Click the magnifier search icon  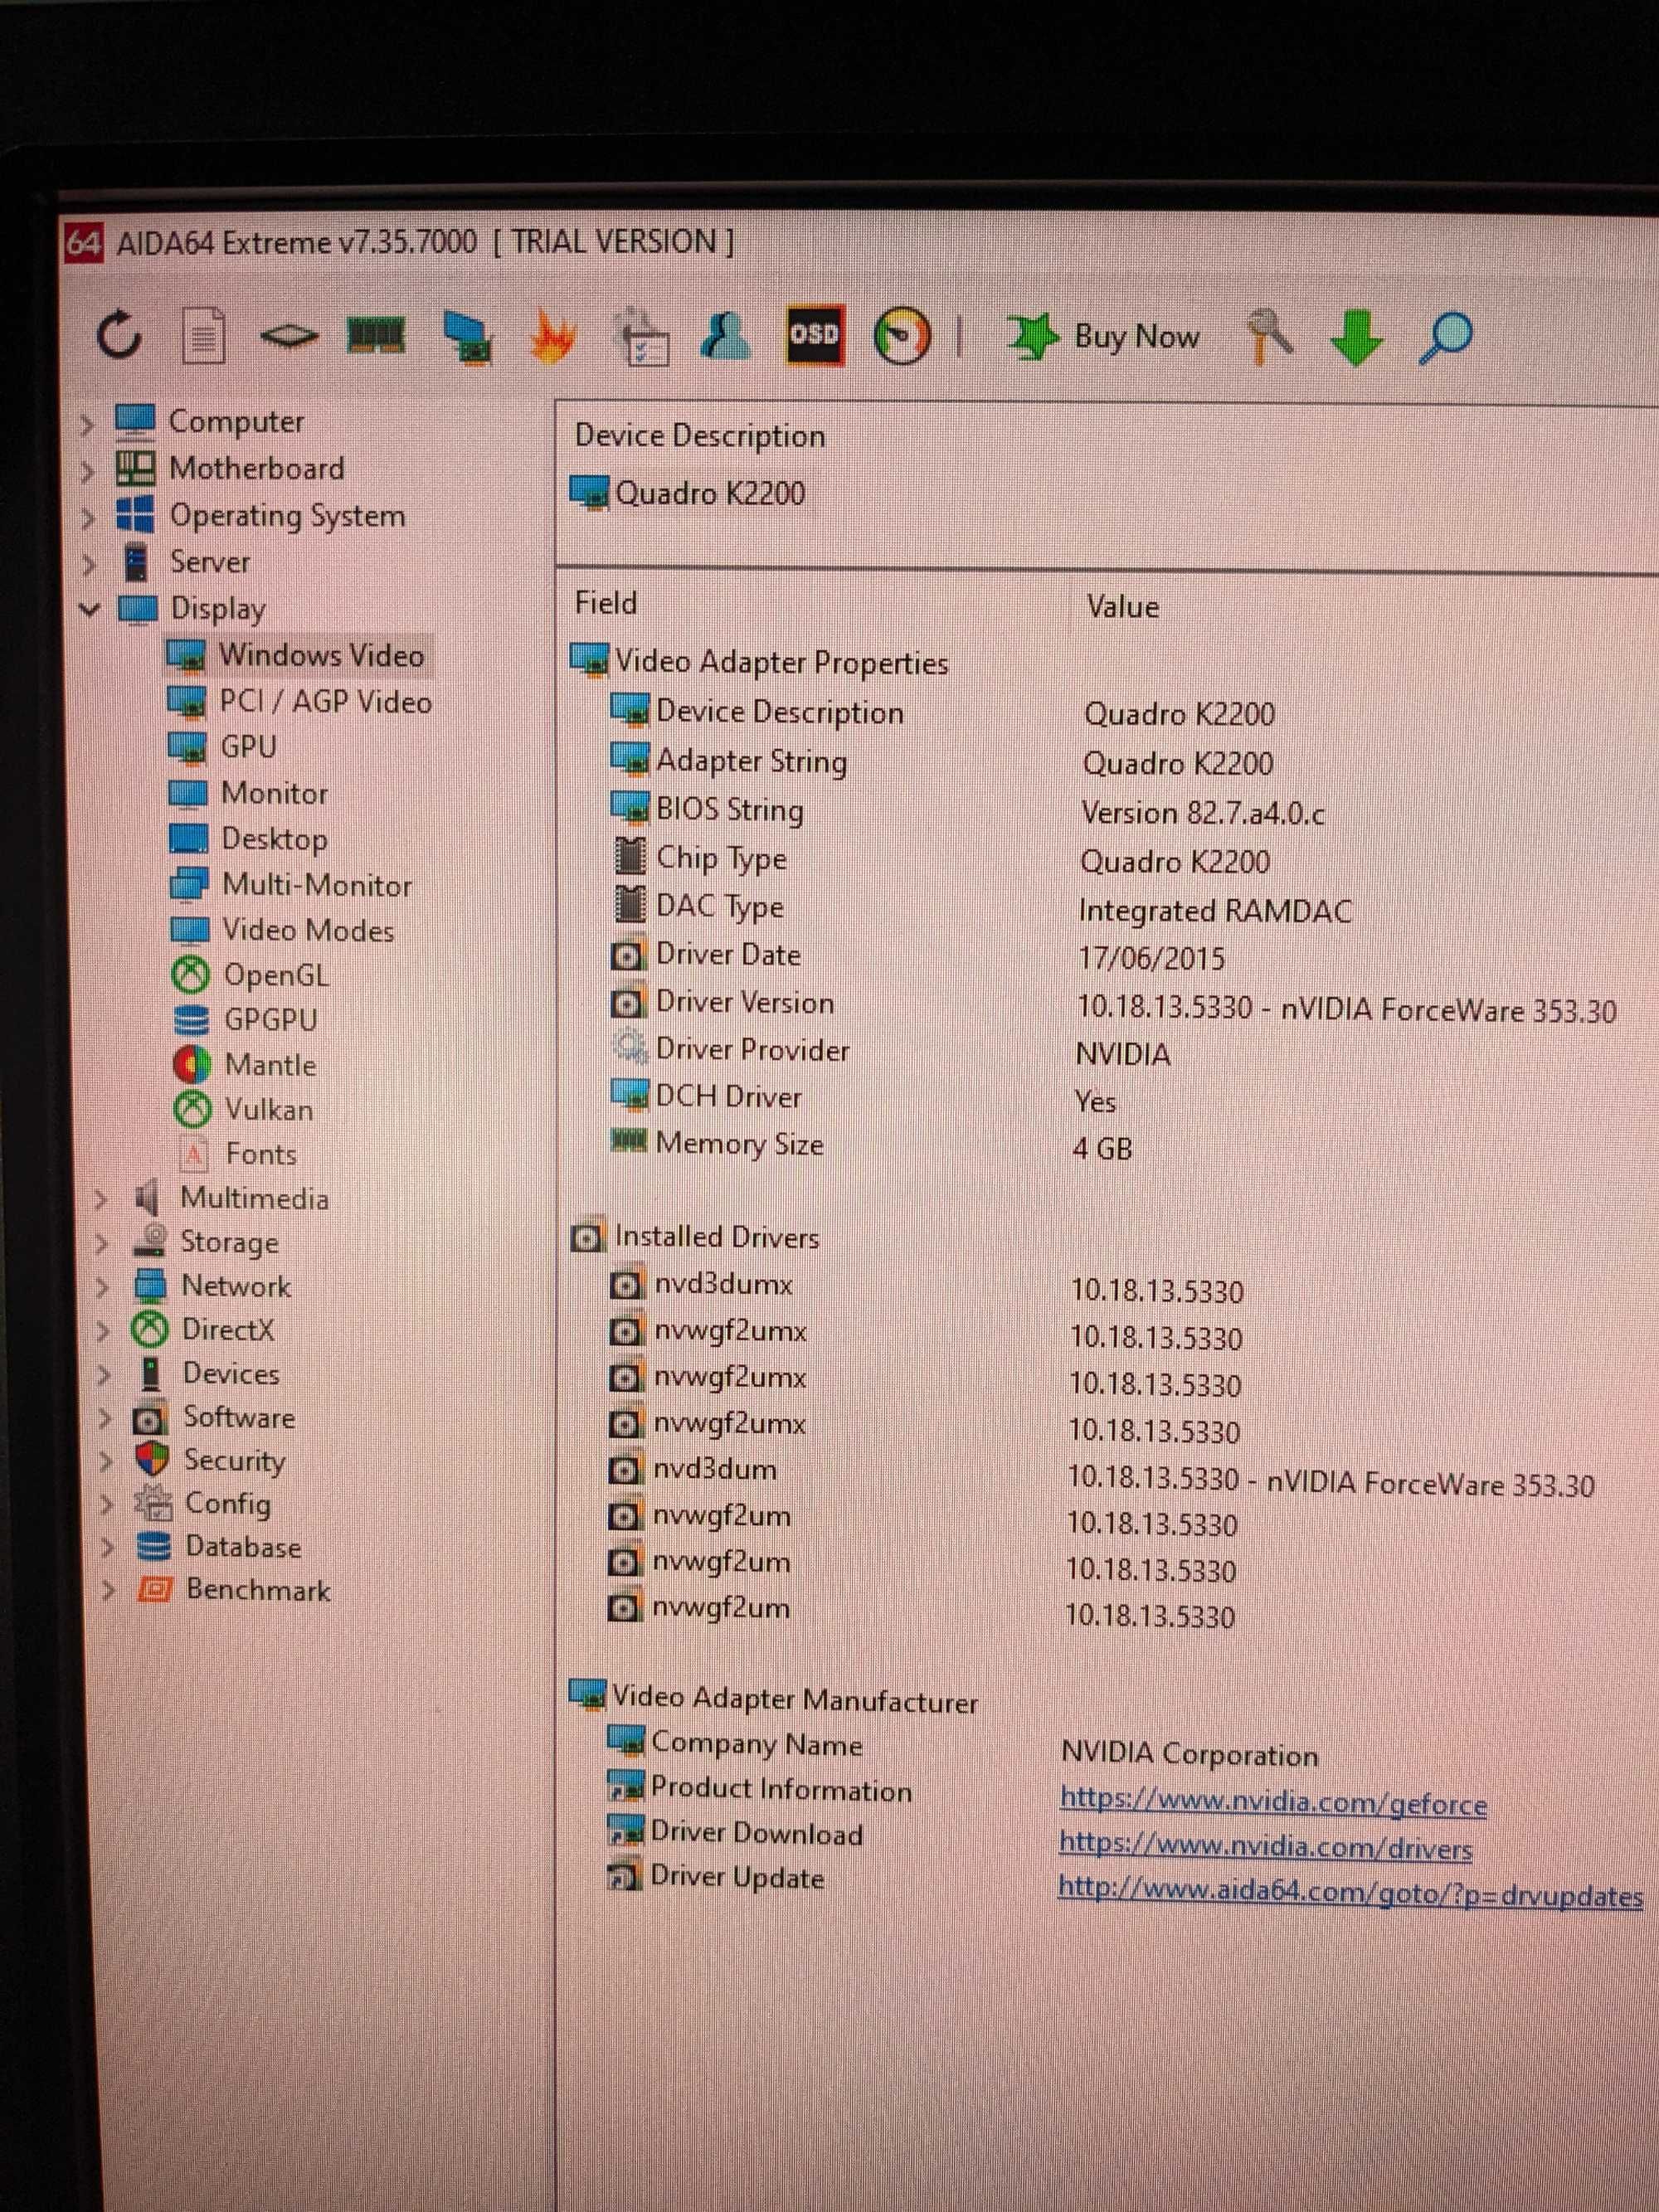pyautogui.click(x=1445, y=338)
